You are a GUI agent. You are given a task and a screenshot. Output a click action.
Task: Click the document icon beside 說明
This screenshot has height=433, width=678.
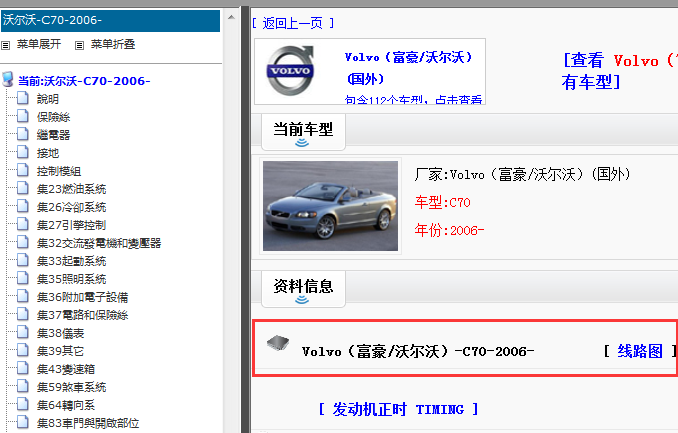(x=23, y=98)
